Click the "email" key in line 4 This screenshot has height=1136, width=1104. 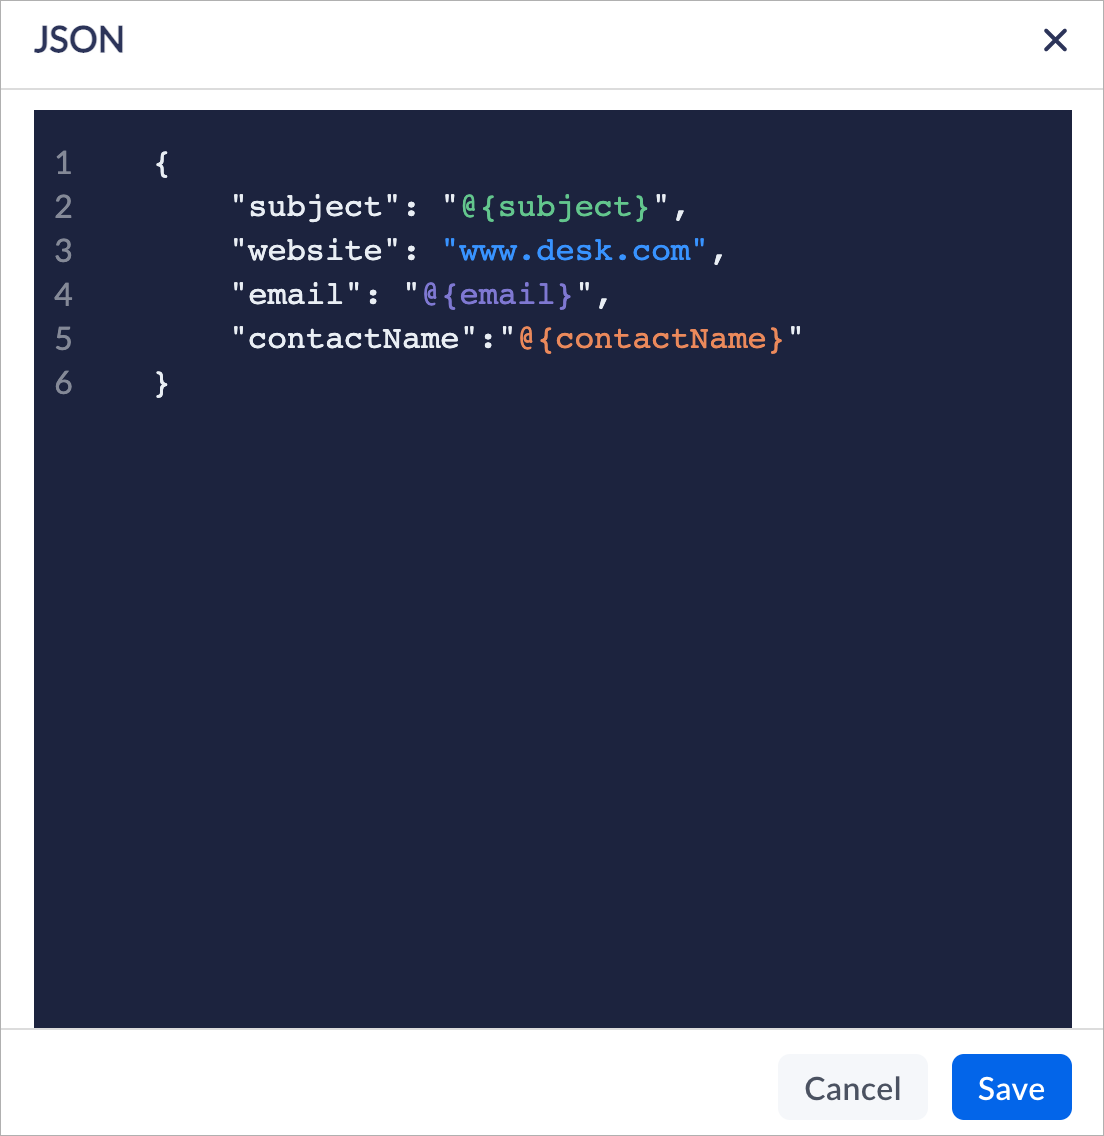296,295
